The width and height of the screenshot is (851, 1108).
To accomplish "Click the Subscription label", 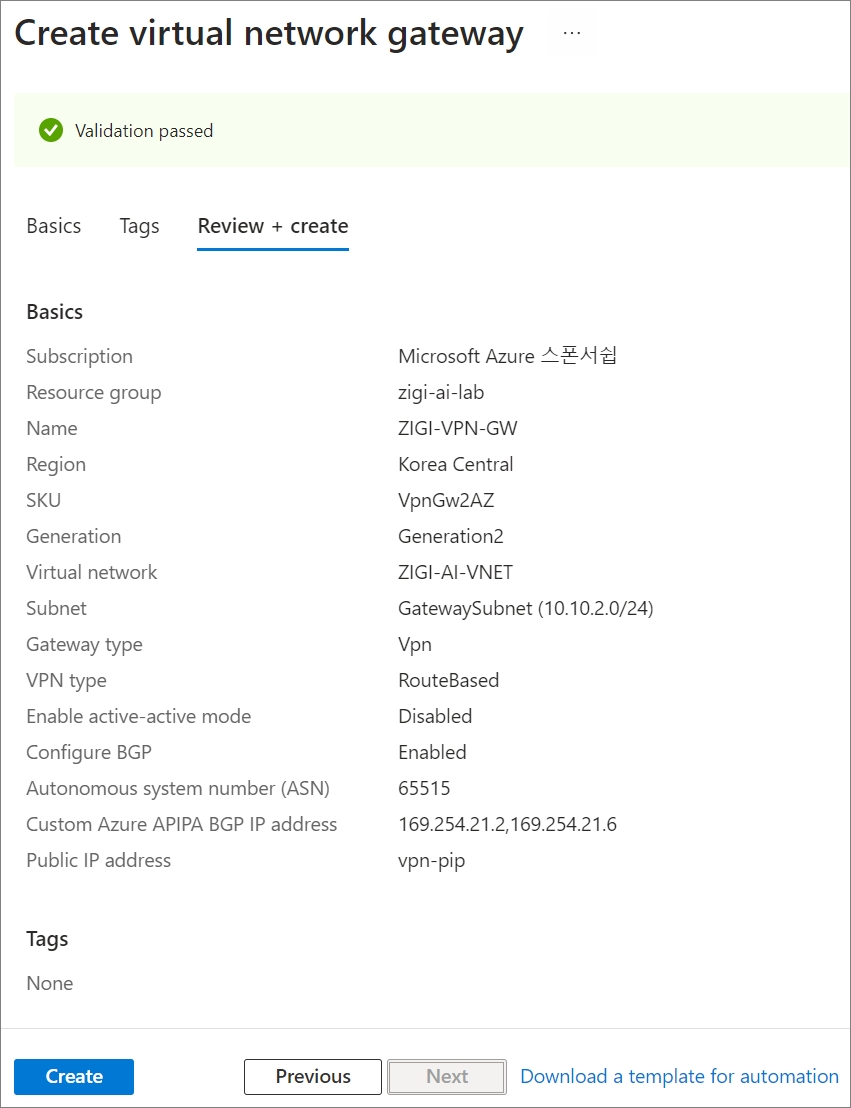I will click(79, 356).
